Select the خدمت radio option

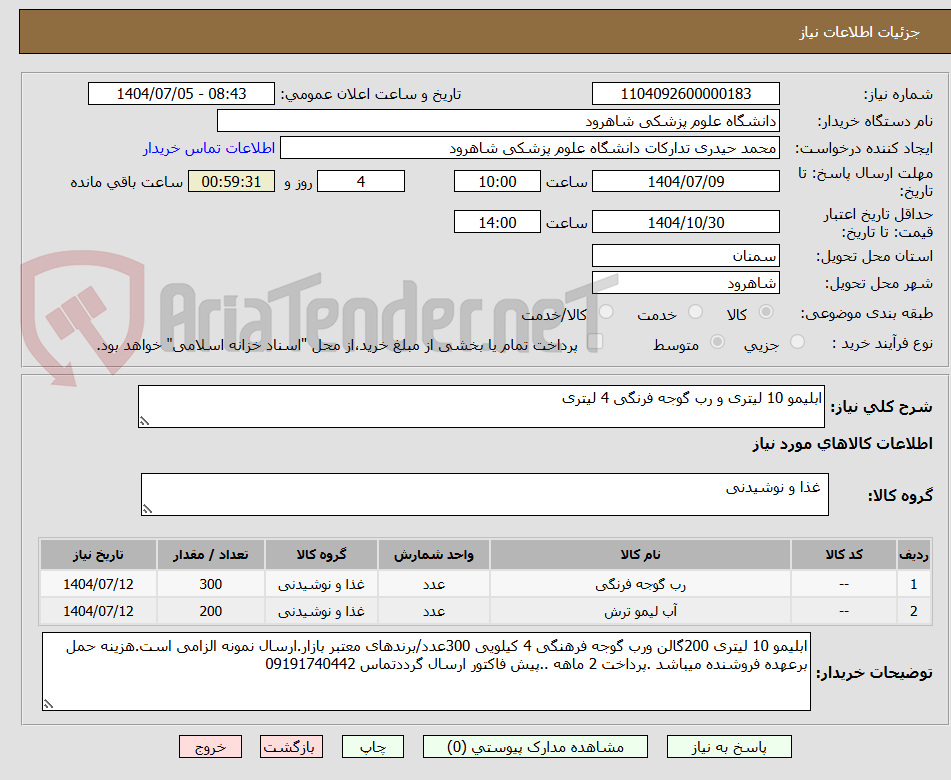695,309
